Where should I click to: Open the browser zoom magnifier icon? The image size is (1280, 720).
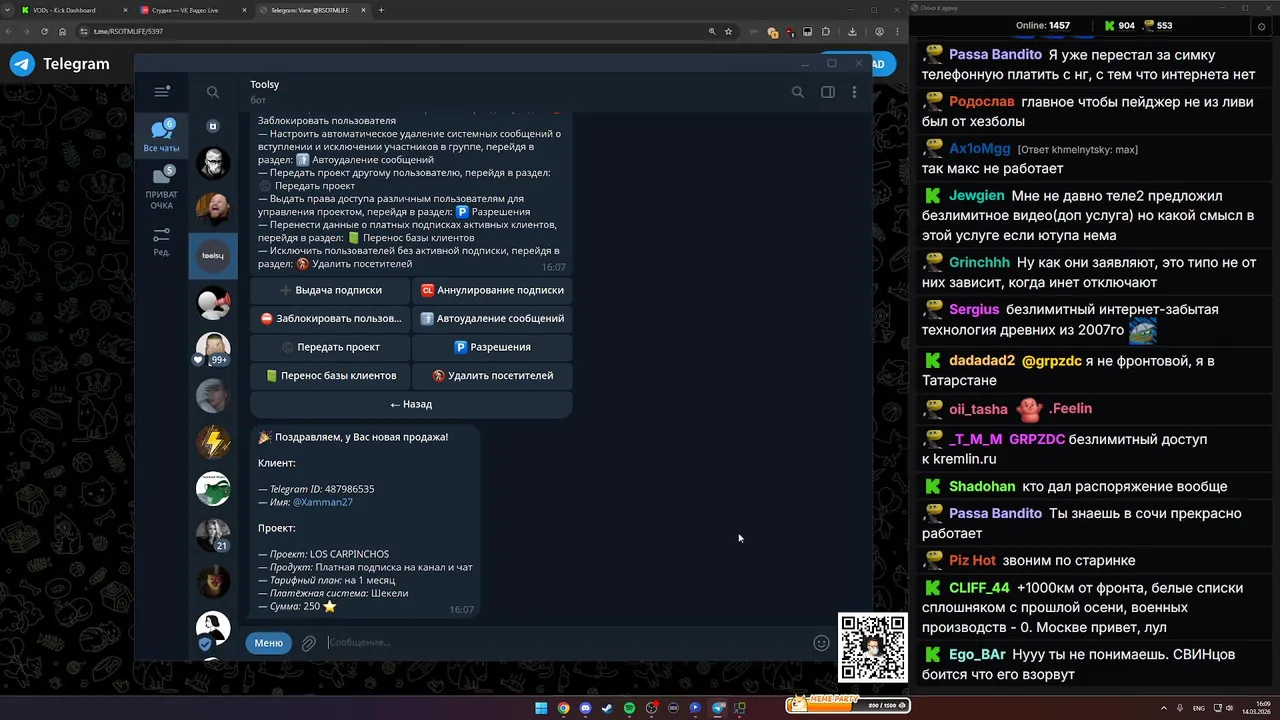(712, 31)
